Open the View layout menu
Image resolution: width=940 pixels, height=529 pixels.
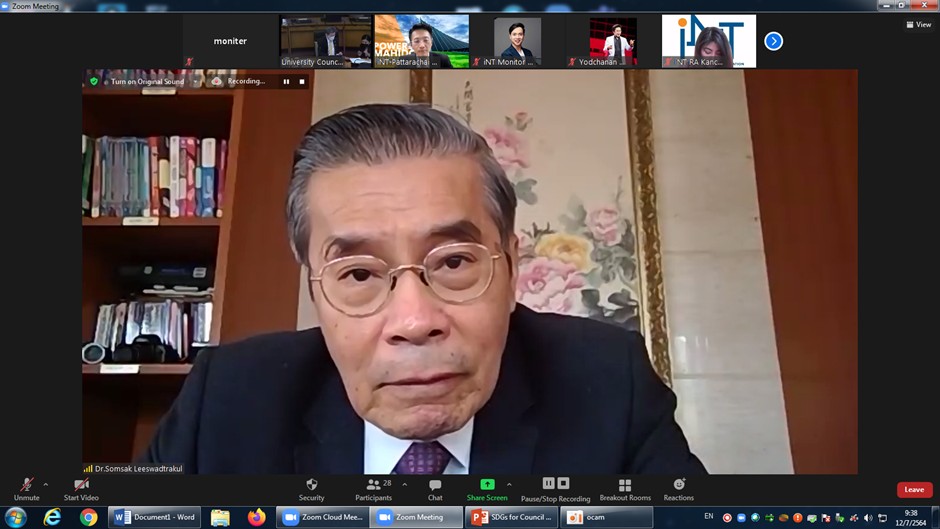coord(918,24)
